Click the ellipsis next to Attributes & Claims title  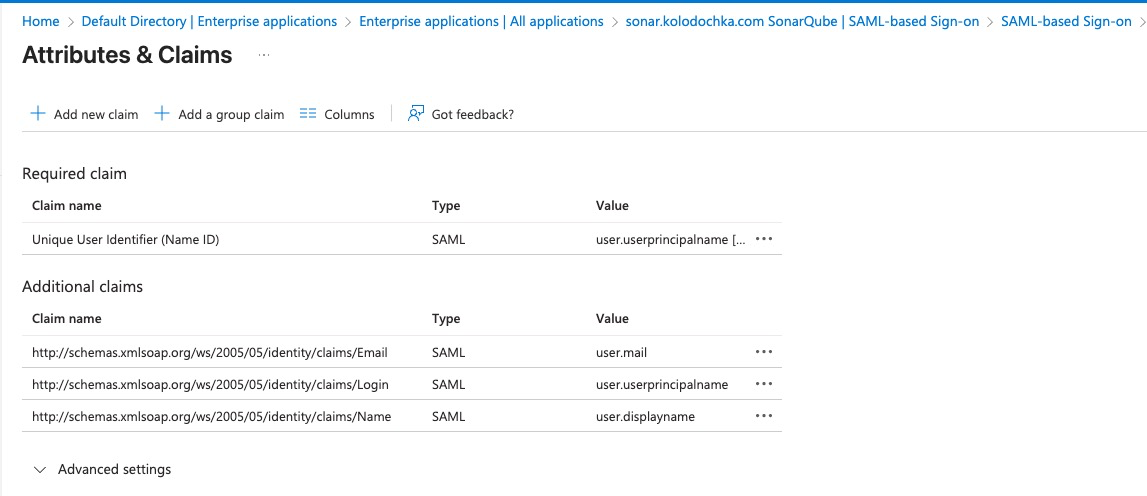coord(264,55)
